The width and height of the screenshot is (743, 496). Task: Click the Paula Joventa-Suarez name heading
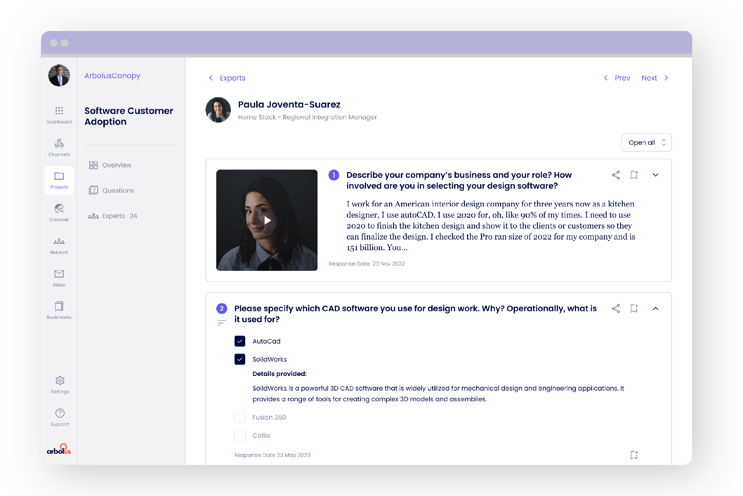click(x=289, y=105)
